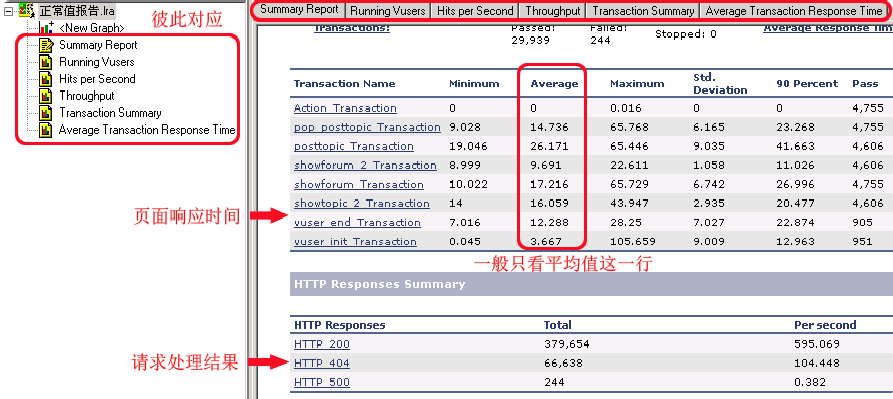Click the Transaction Summary graph icon

pyautogui.click(x=47, y=113)
